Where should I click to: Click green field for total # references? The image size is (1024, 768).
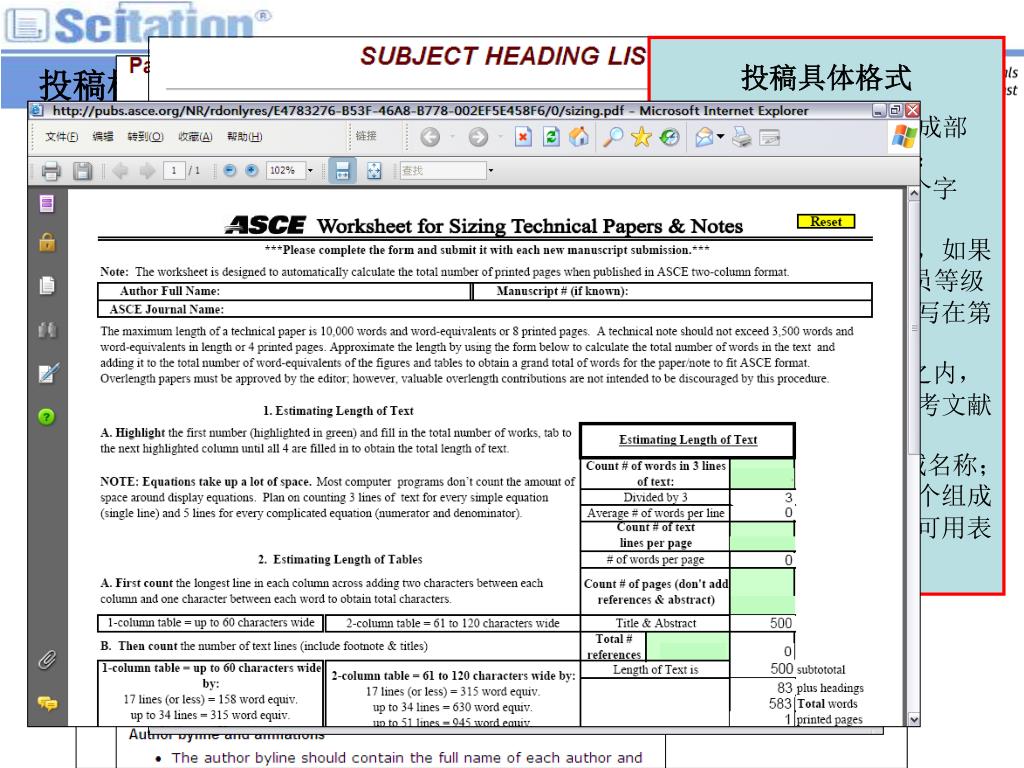[687, 647]
